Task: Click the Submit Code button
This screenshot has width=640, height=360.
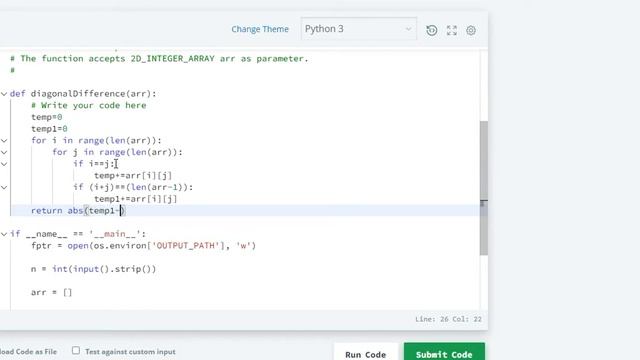Action: tap(444, 354)
